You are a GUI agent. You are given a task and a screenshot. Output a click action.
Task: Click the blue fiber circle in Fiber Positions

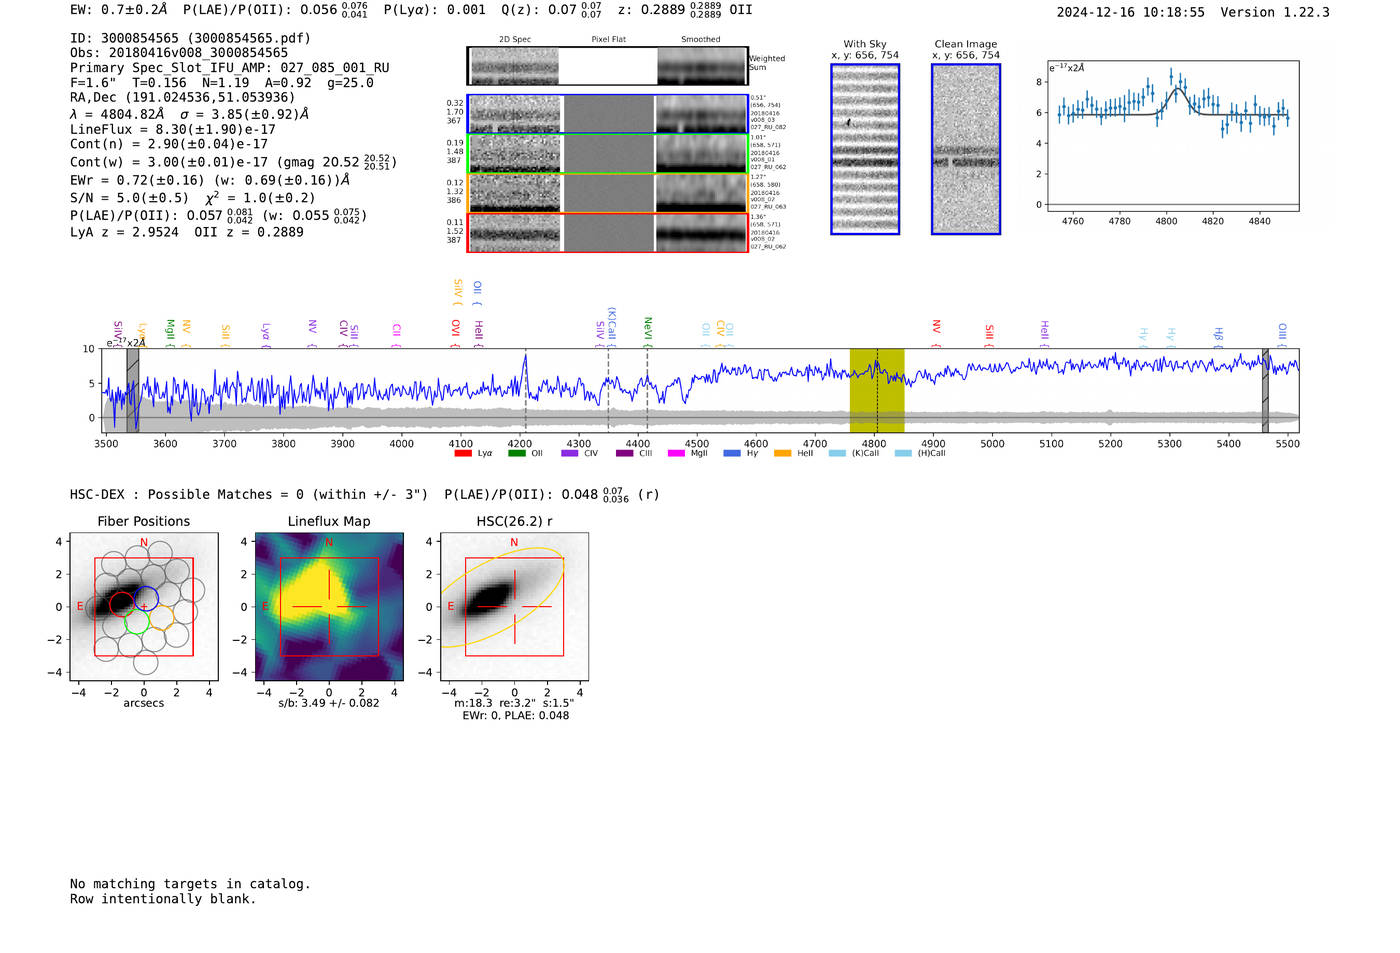tap(146, 600)
